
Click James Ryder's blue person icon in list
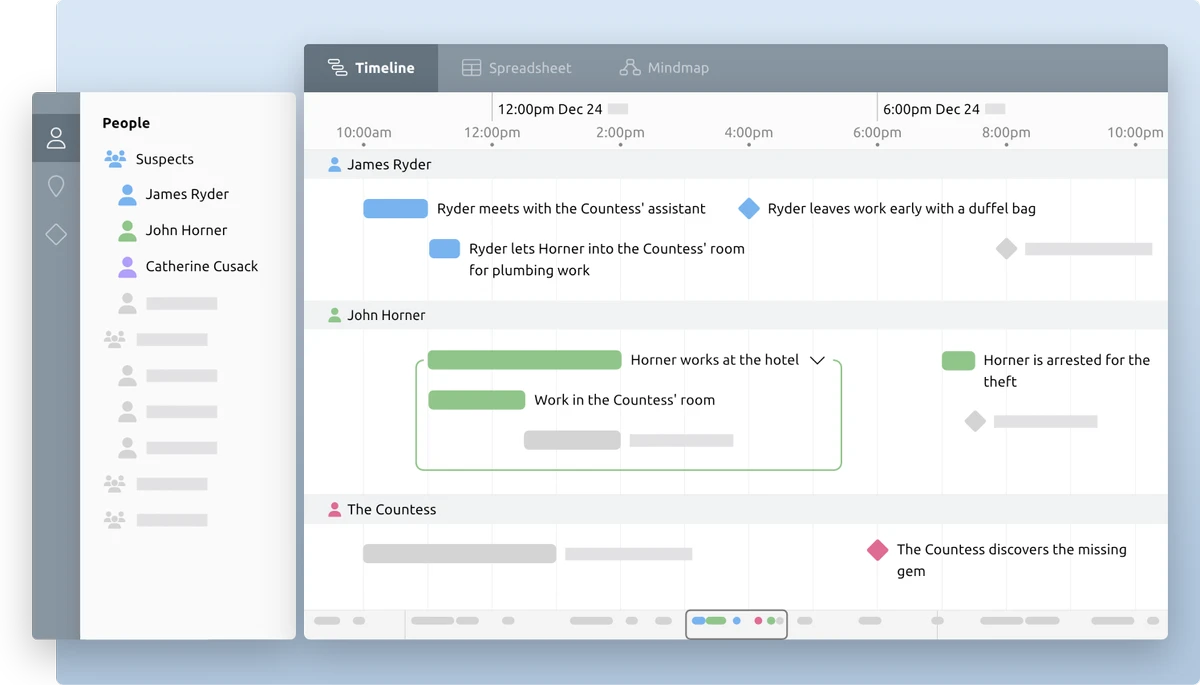[127, 194]
